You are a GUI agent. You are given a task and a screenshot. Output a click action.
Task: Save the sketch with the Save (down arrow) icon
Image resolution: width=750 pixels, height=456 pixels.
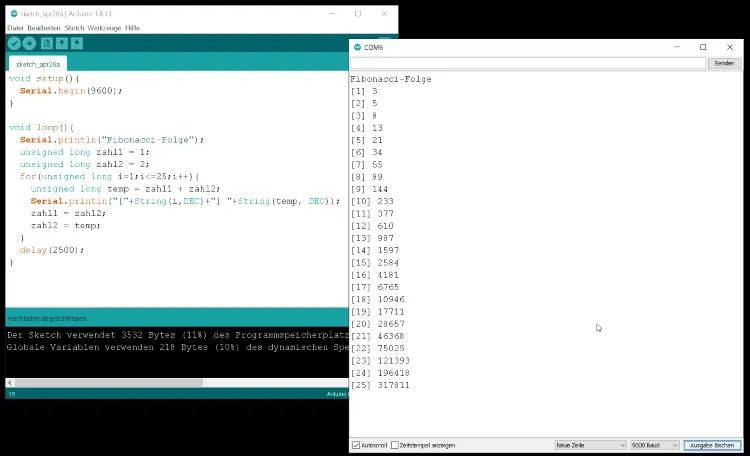point(77,44)
